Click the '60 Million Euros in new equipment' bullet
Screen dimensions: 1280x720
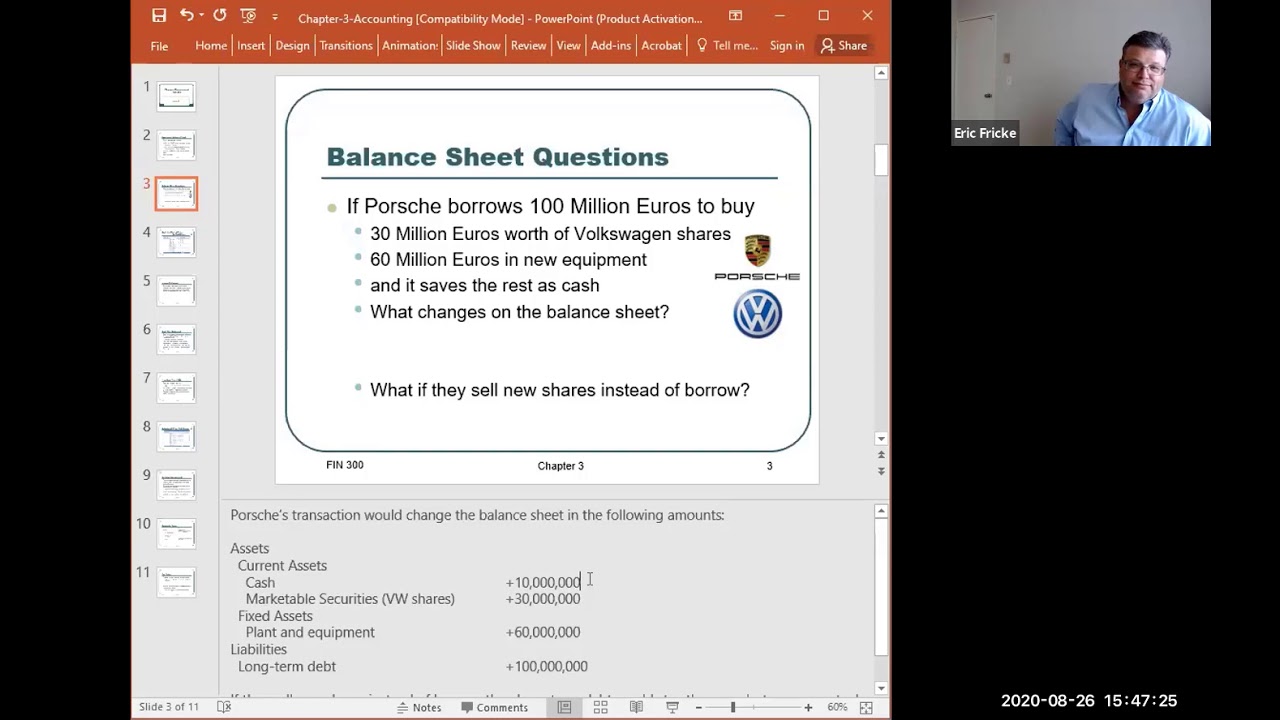508,260
